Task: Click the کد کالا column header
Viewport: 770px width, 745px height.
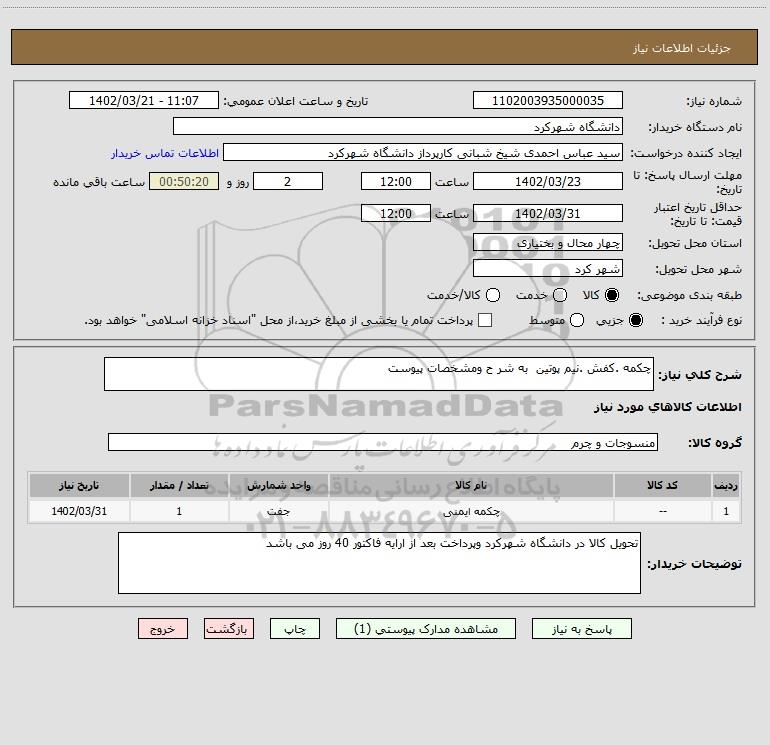Action: pyautogui.click(x=662, y=485)
